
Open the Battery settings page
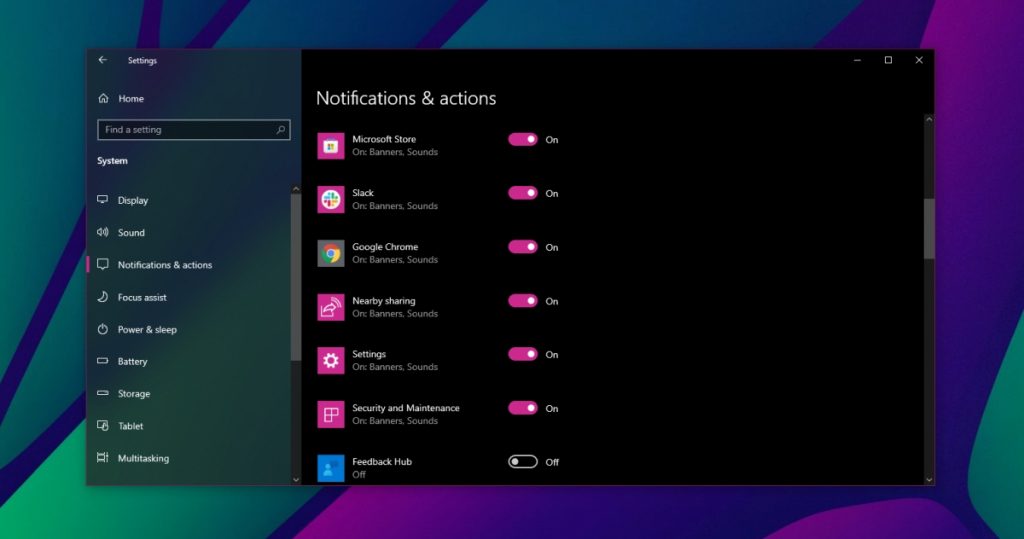[x=132, y=361]
